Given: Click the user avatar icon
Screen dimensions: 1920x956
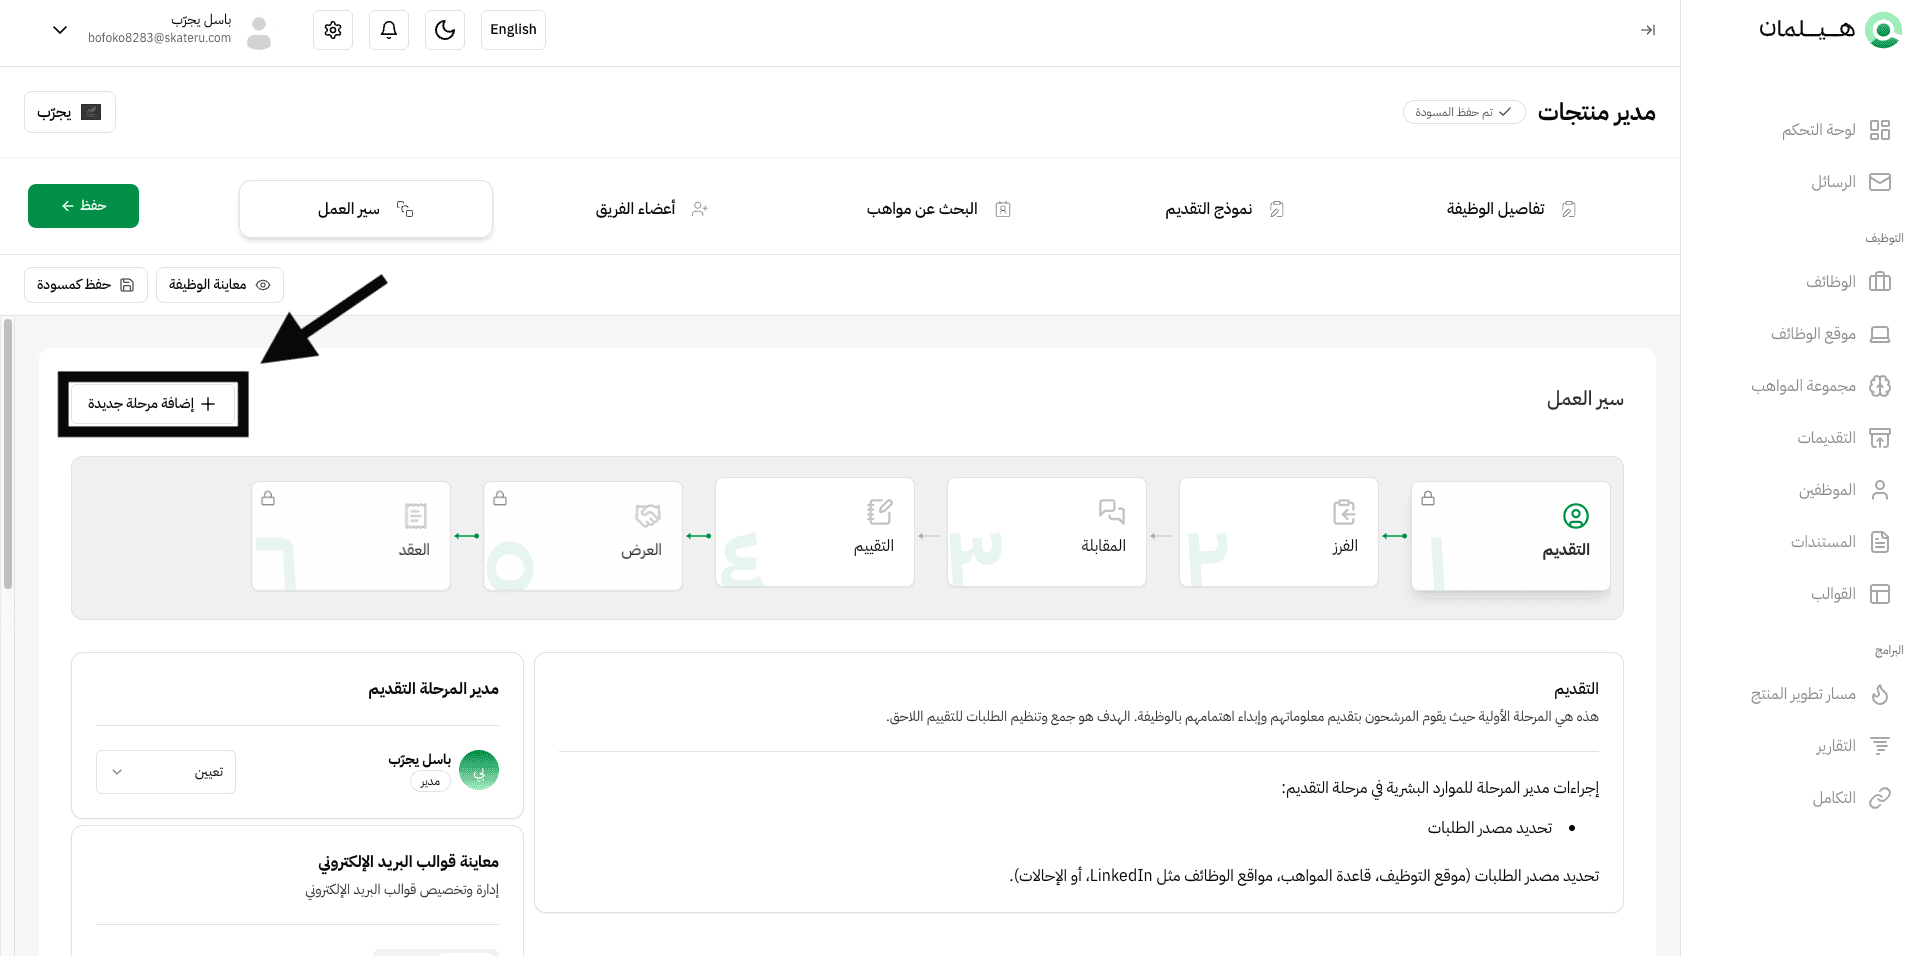Looking at the screenshot, I should click(x=259, y=33).
